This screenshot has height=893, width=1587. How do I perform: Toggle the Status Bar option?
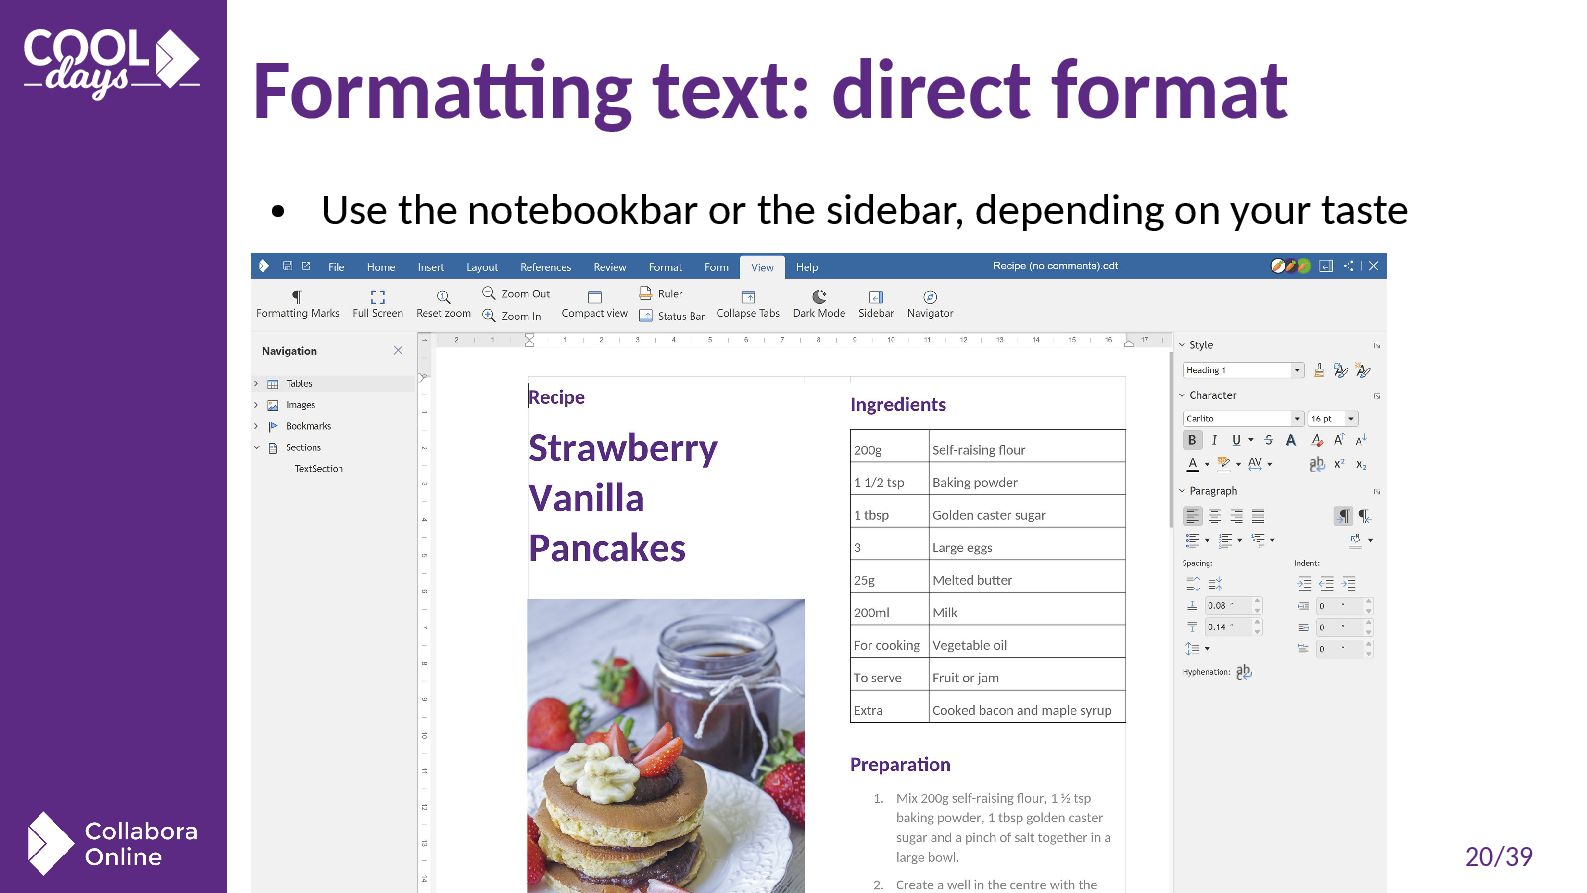[x=671, y=315]
